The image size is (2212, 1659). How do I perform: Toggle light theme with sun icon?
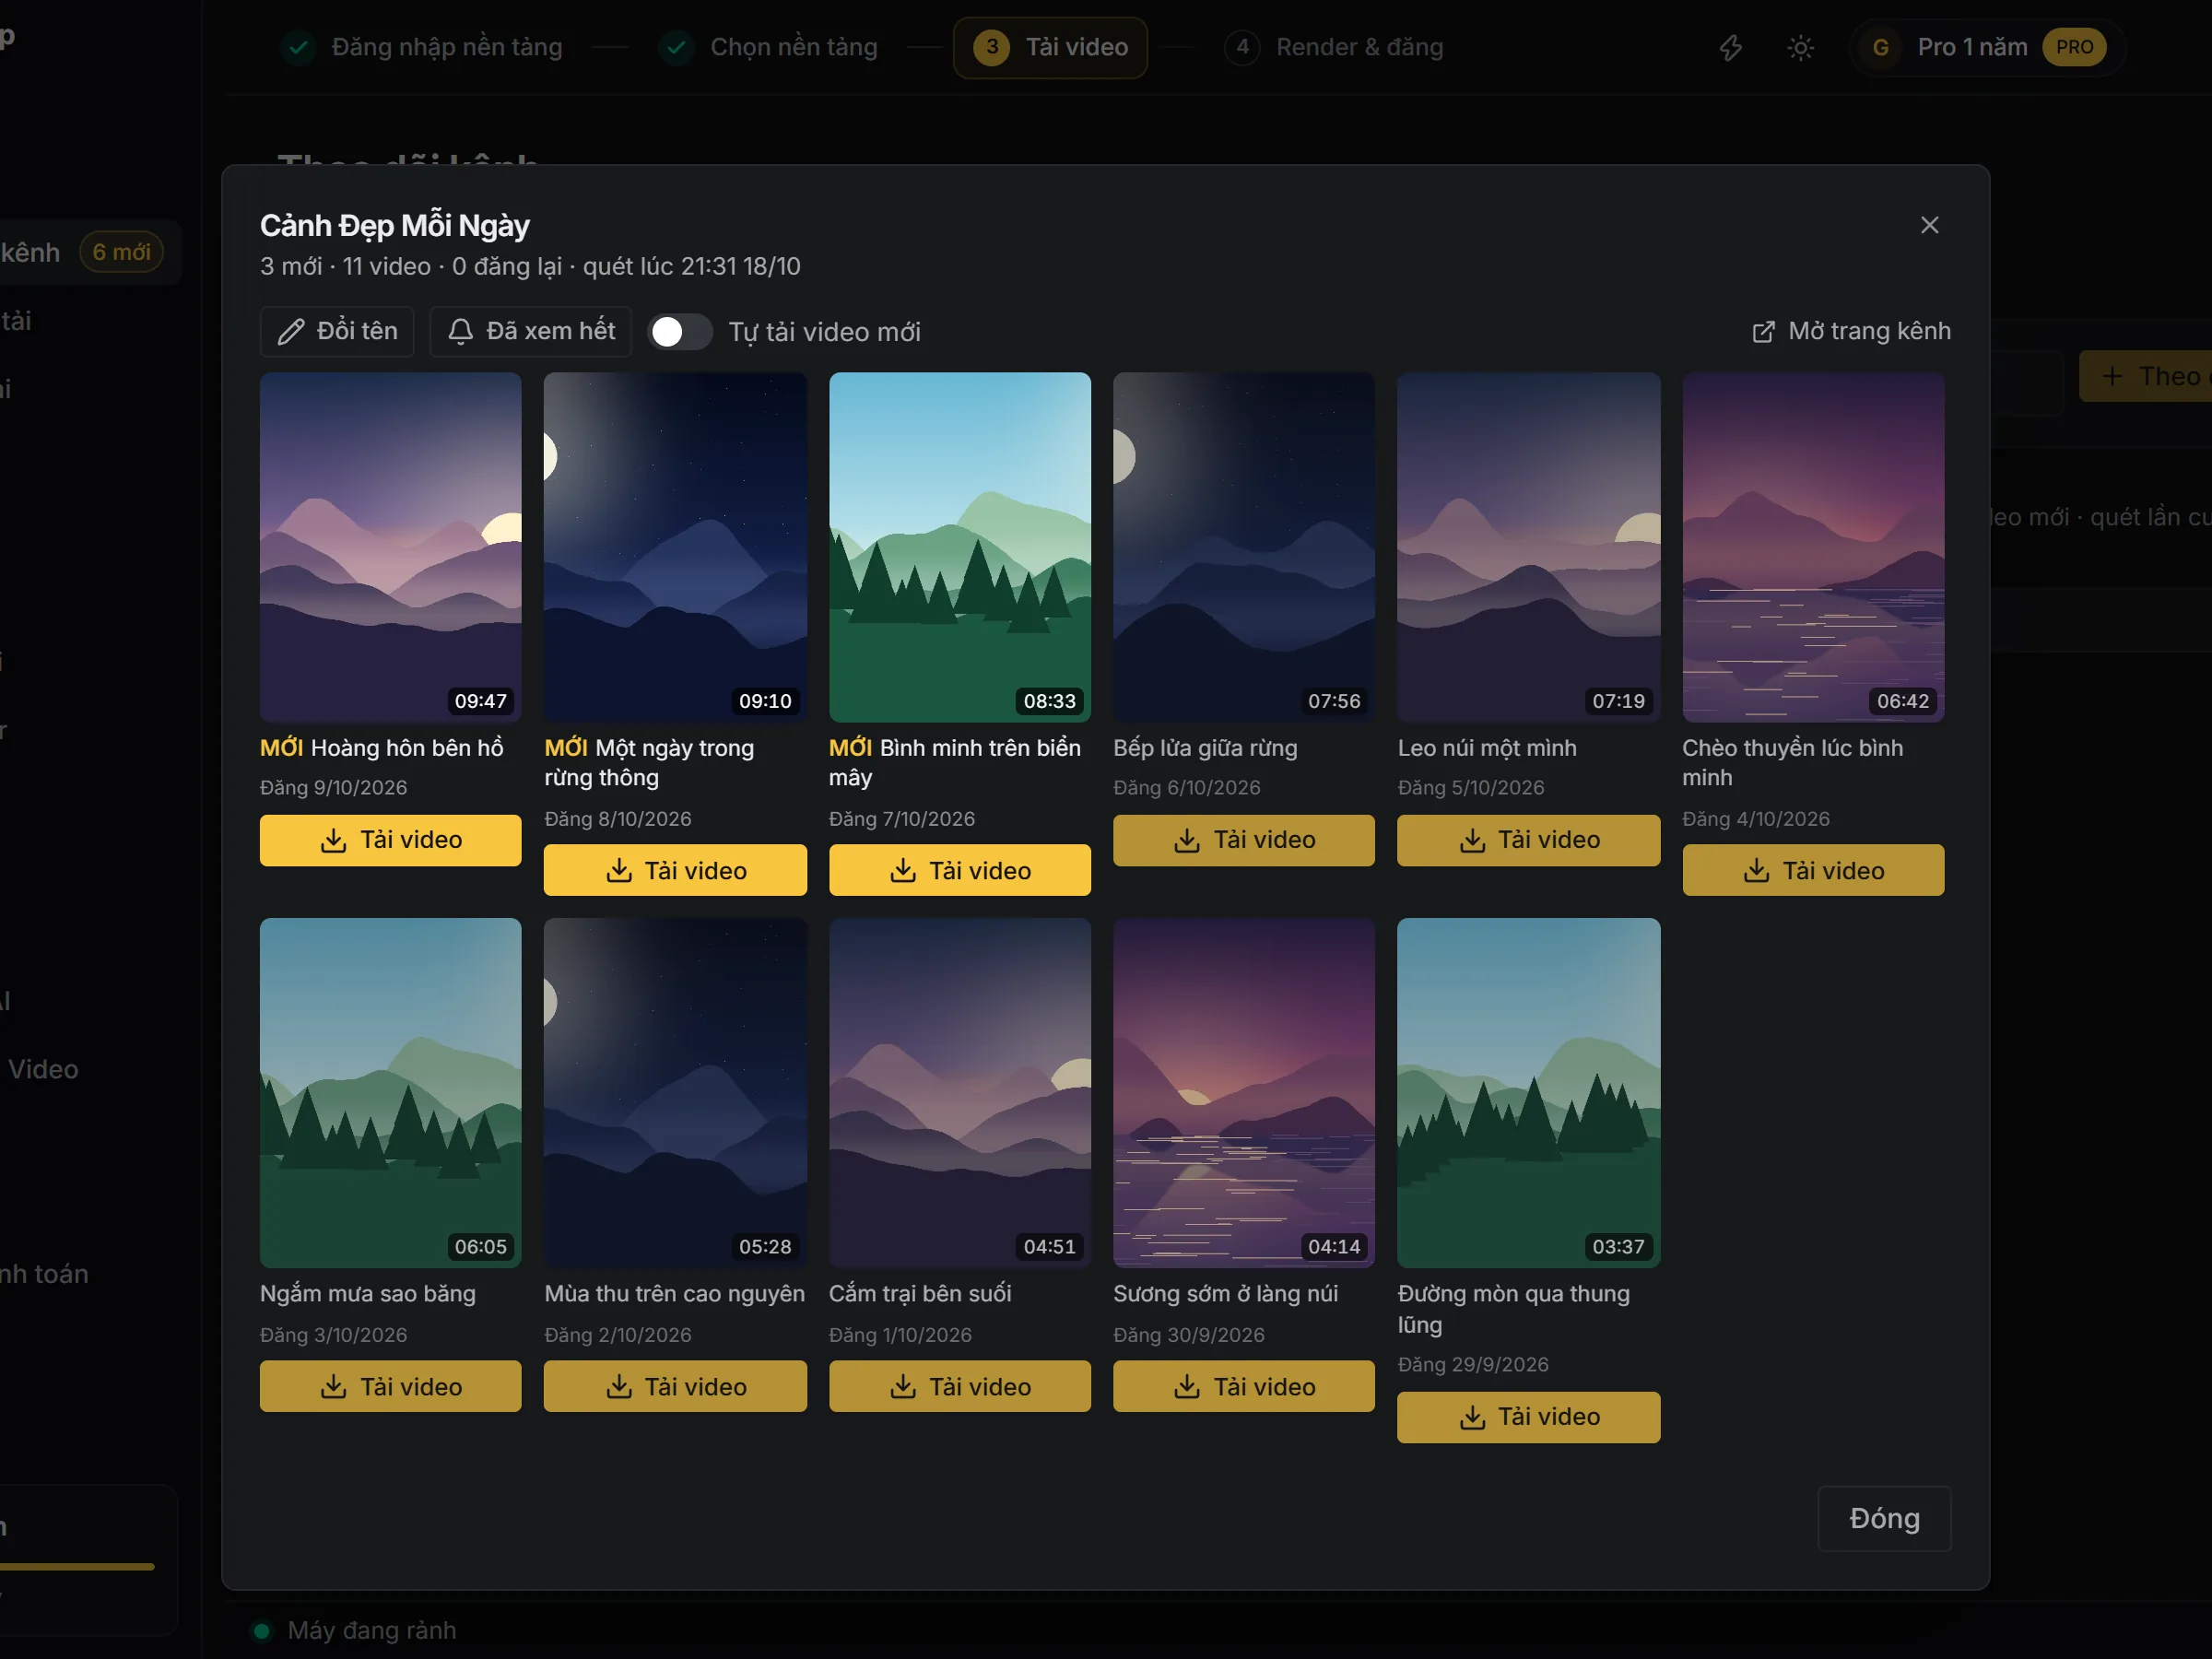point(1800,47)
